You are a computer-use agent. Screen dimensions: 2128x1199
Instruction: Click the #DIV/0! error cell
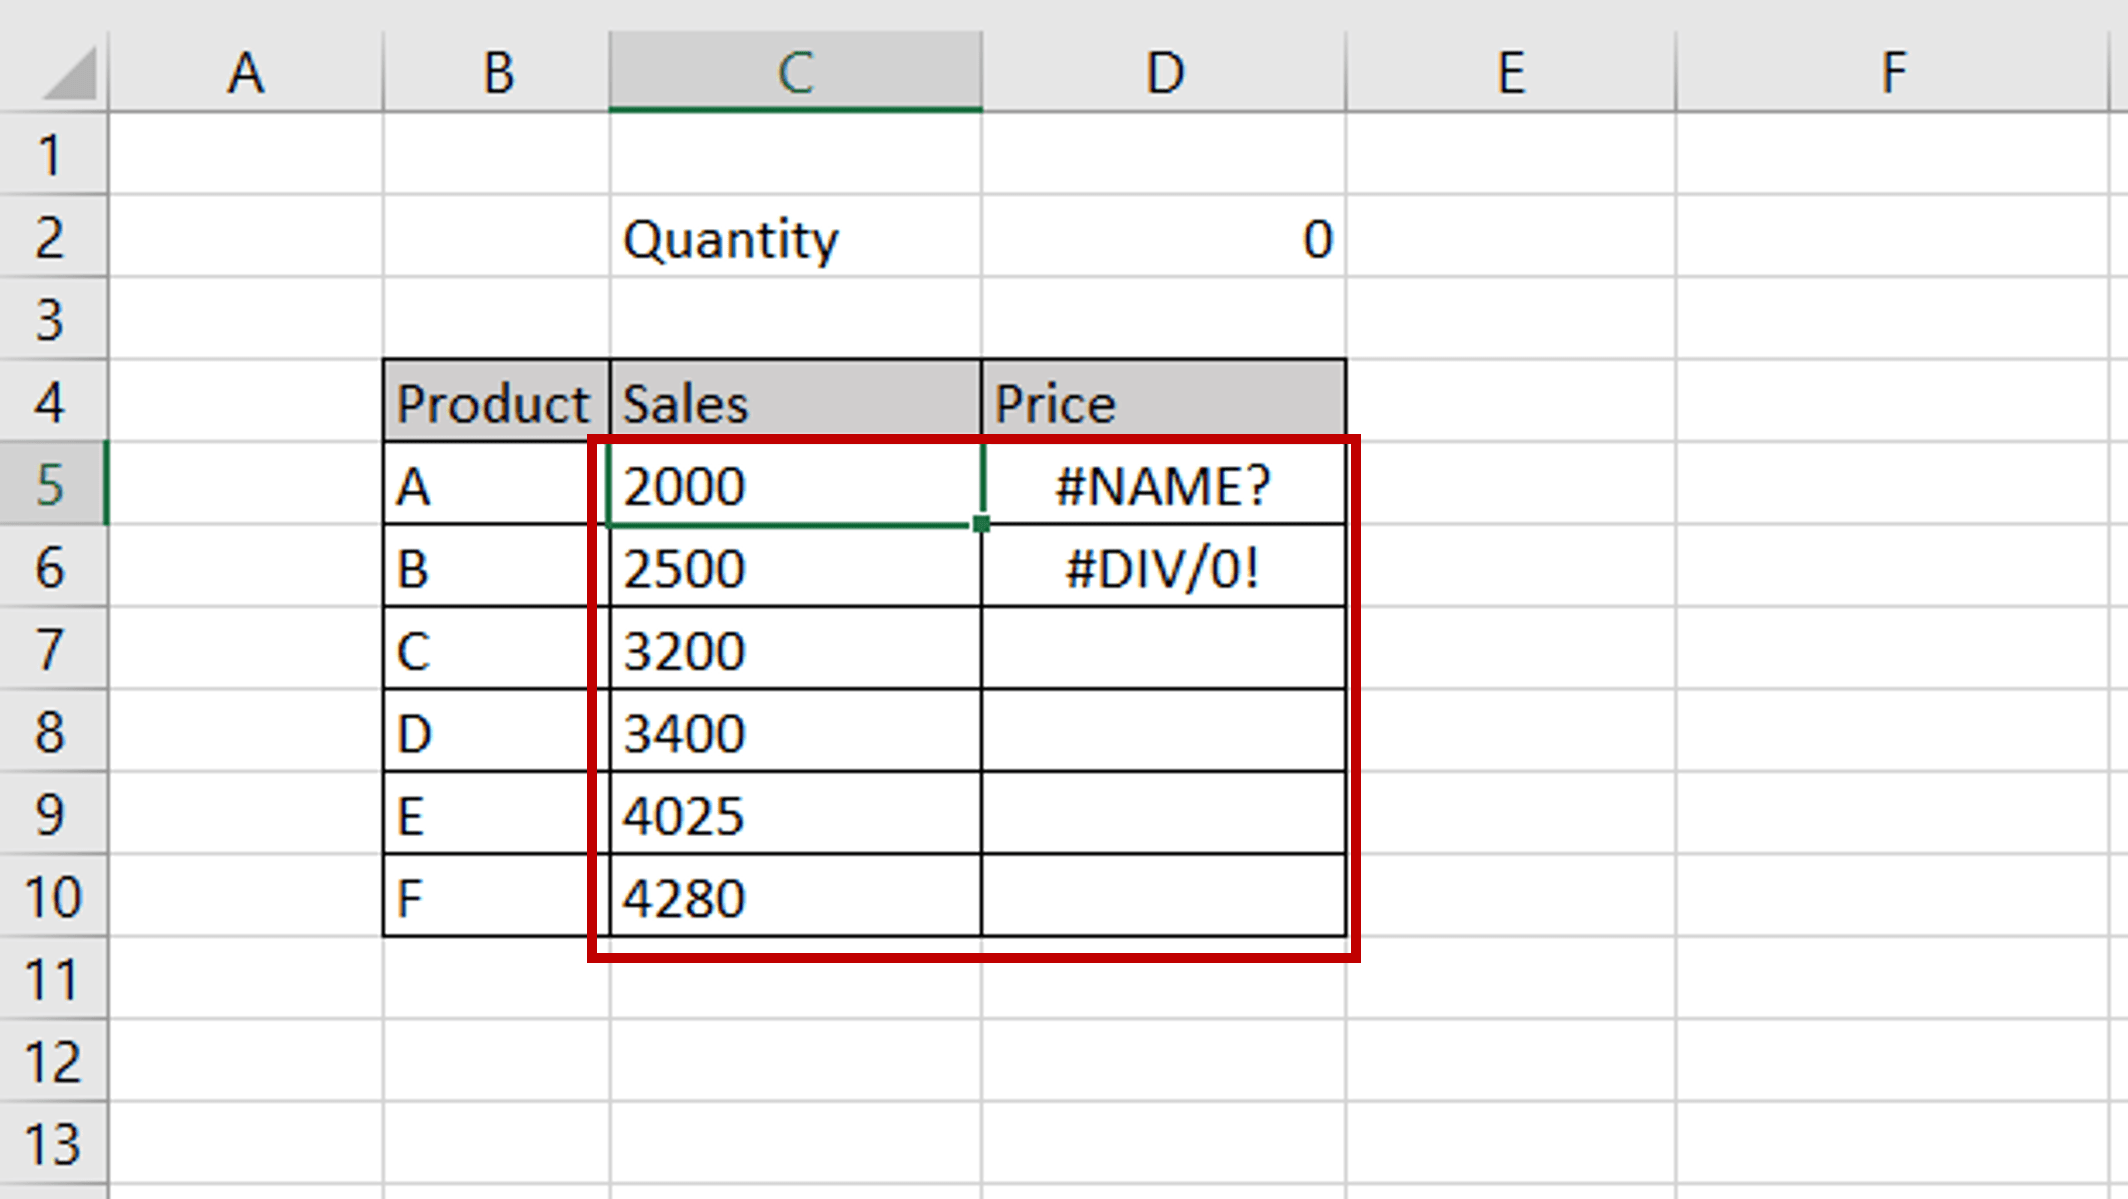1160,568
